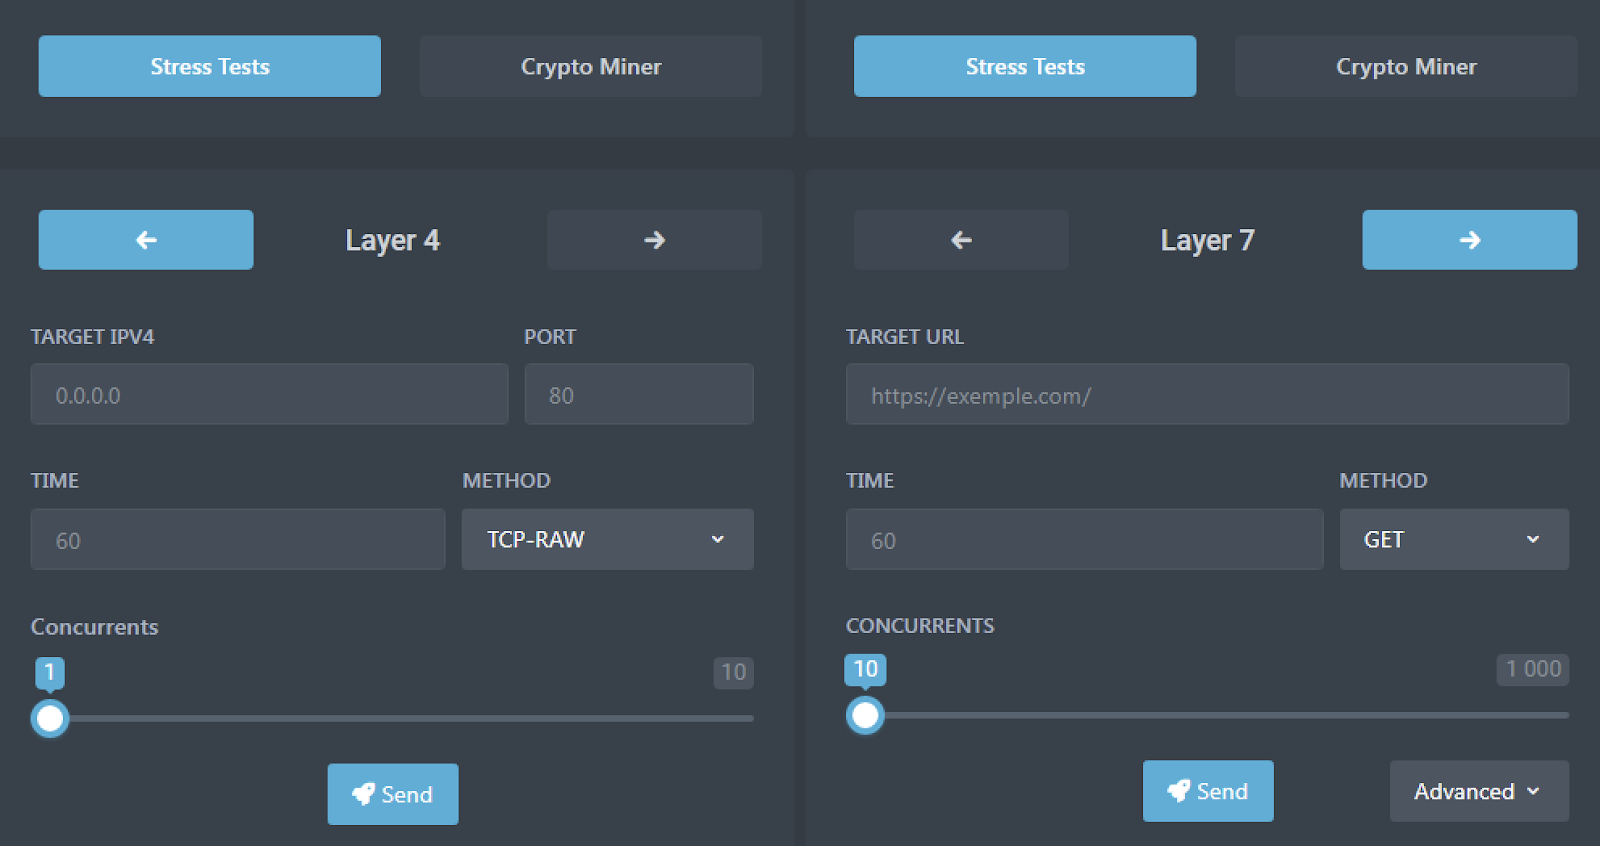
Task: Switch to Crypto Miner tab in left panel
Action: tap(591, 66)
